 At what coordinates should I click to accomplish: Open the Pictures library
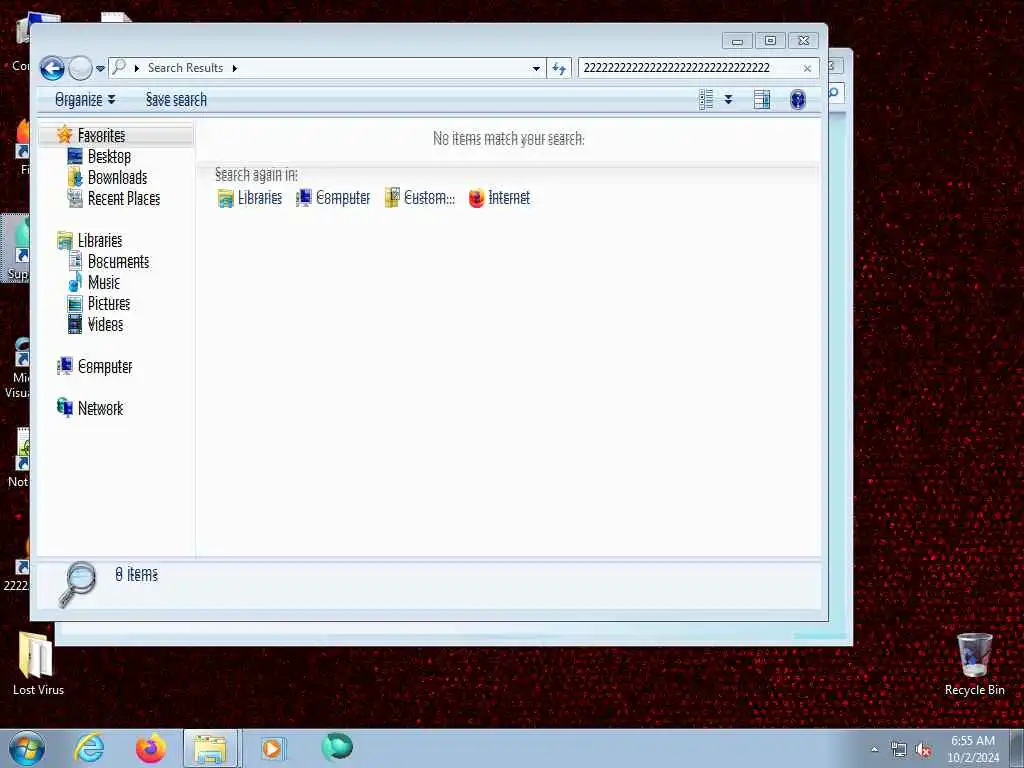tap(108, 304)
